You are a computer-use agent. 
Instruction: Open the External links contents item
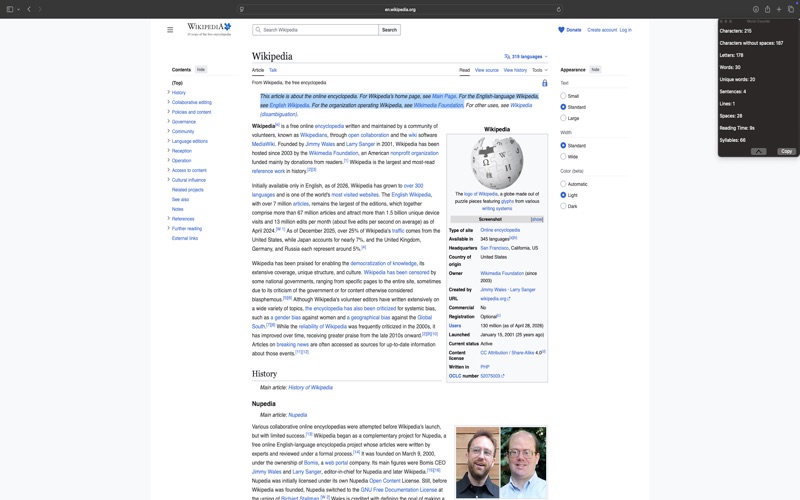click(x=185, y=238)
